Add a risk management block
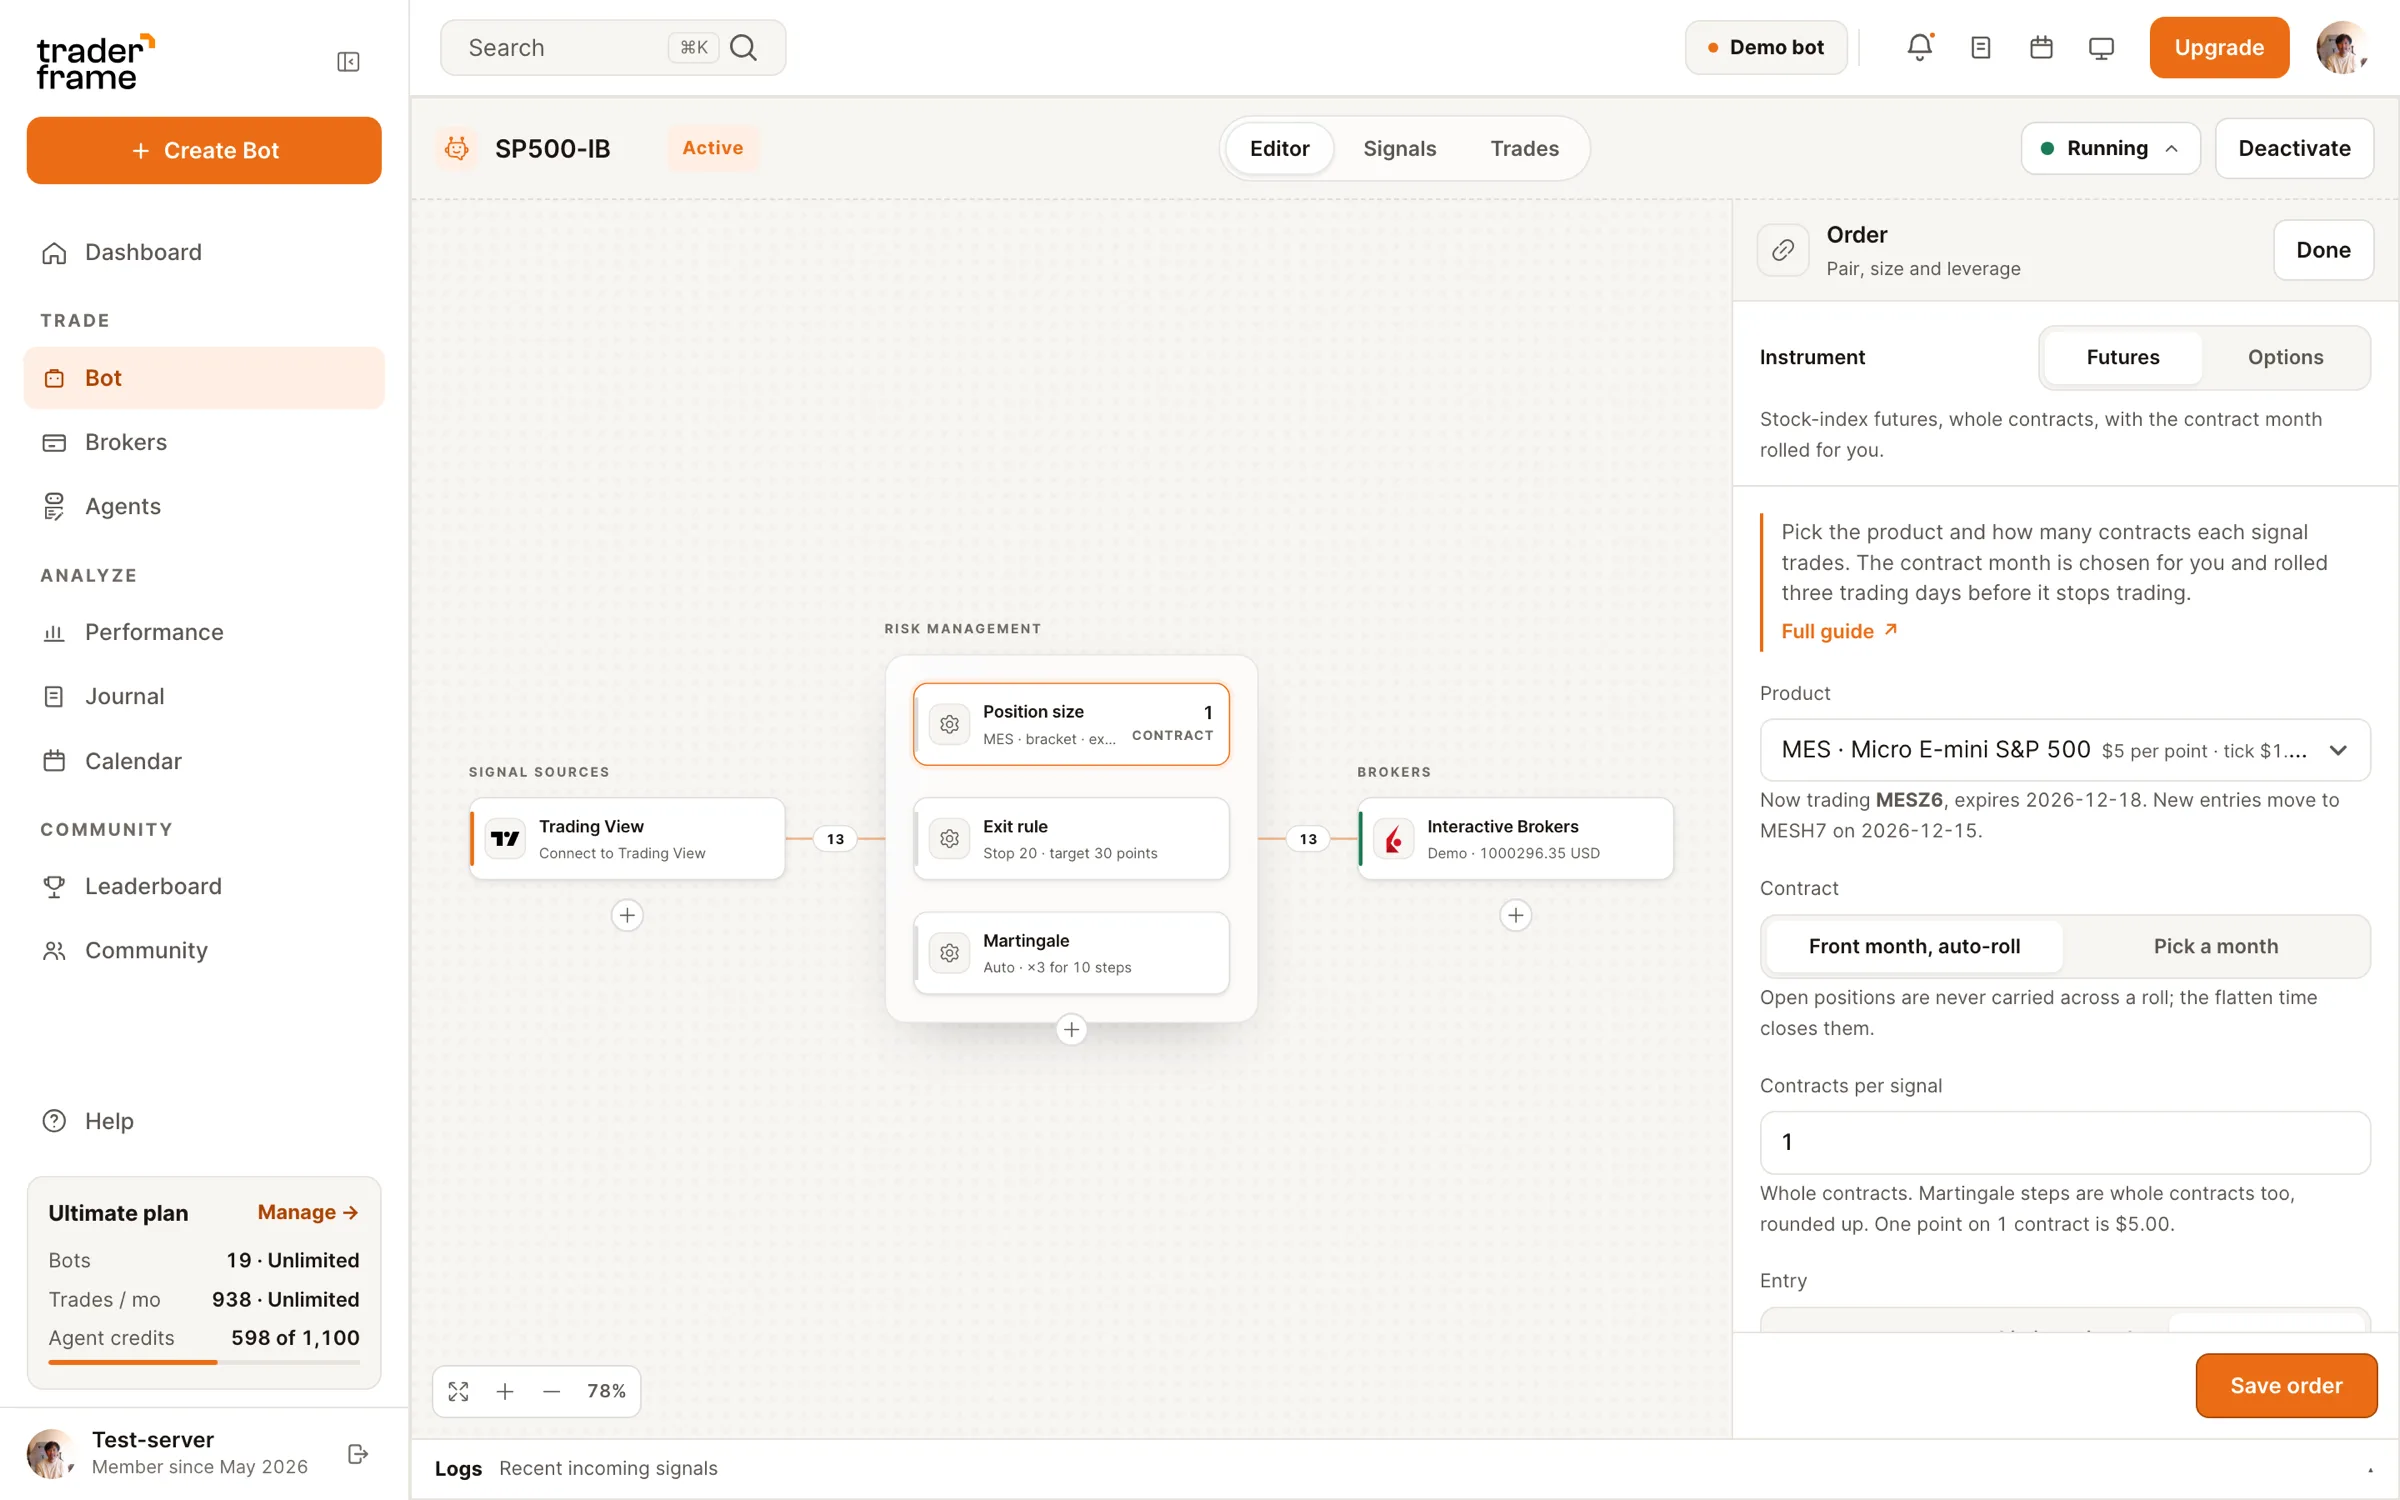 click(x=1071, y=1029)
